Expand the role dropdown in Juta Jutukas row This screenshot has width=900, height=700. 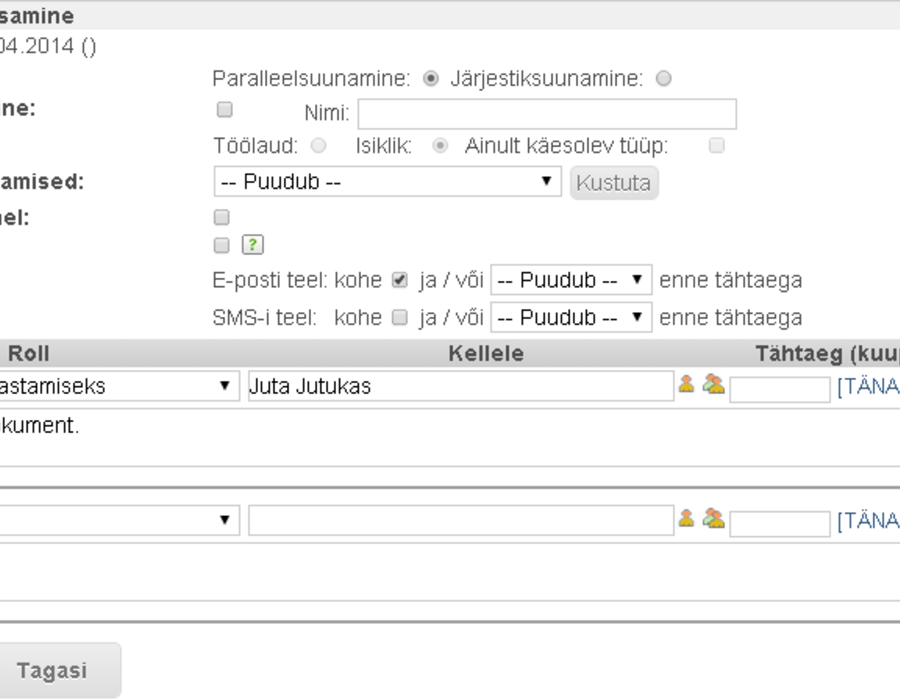[119, 386]
